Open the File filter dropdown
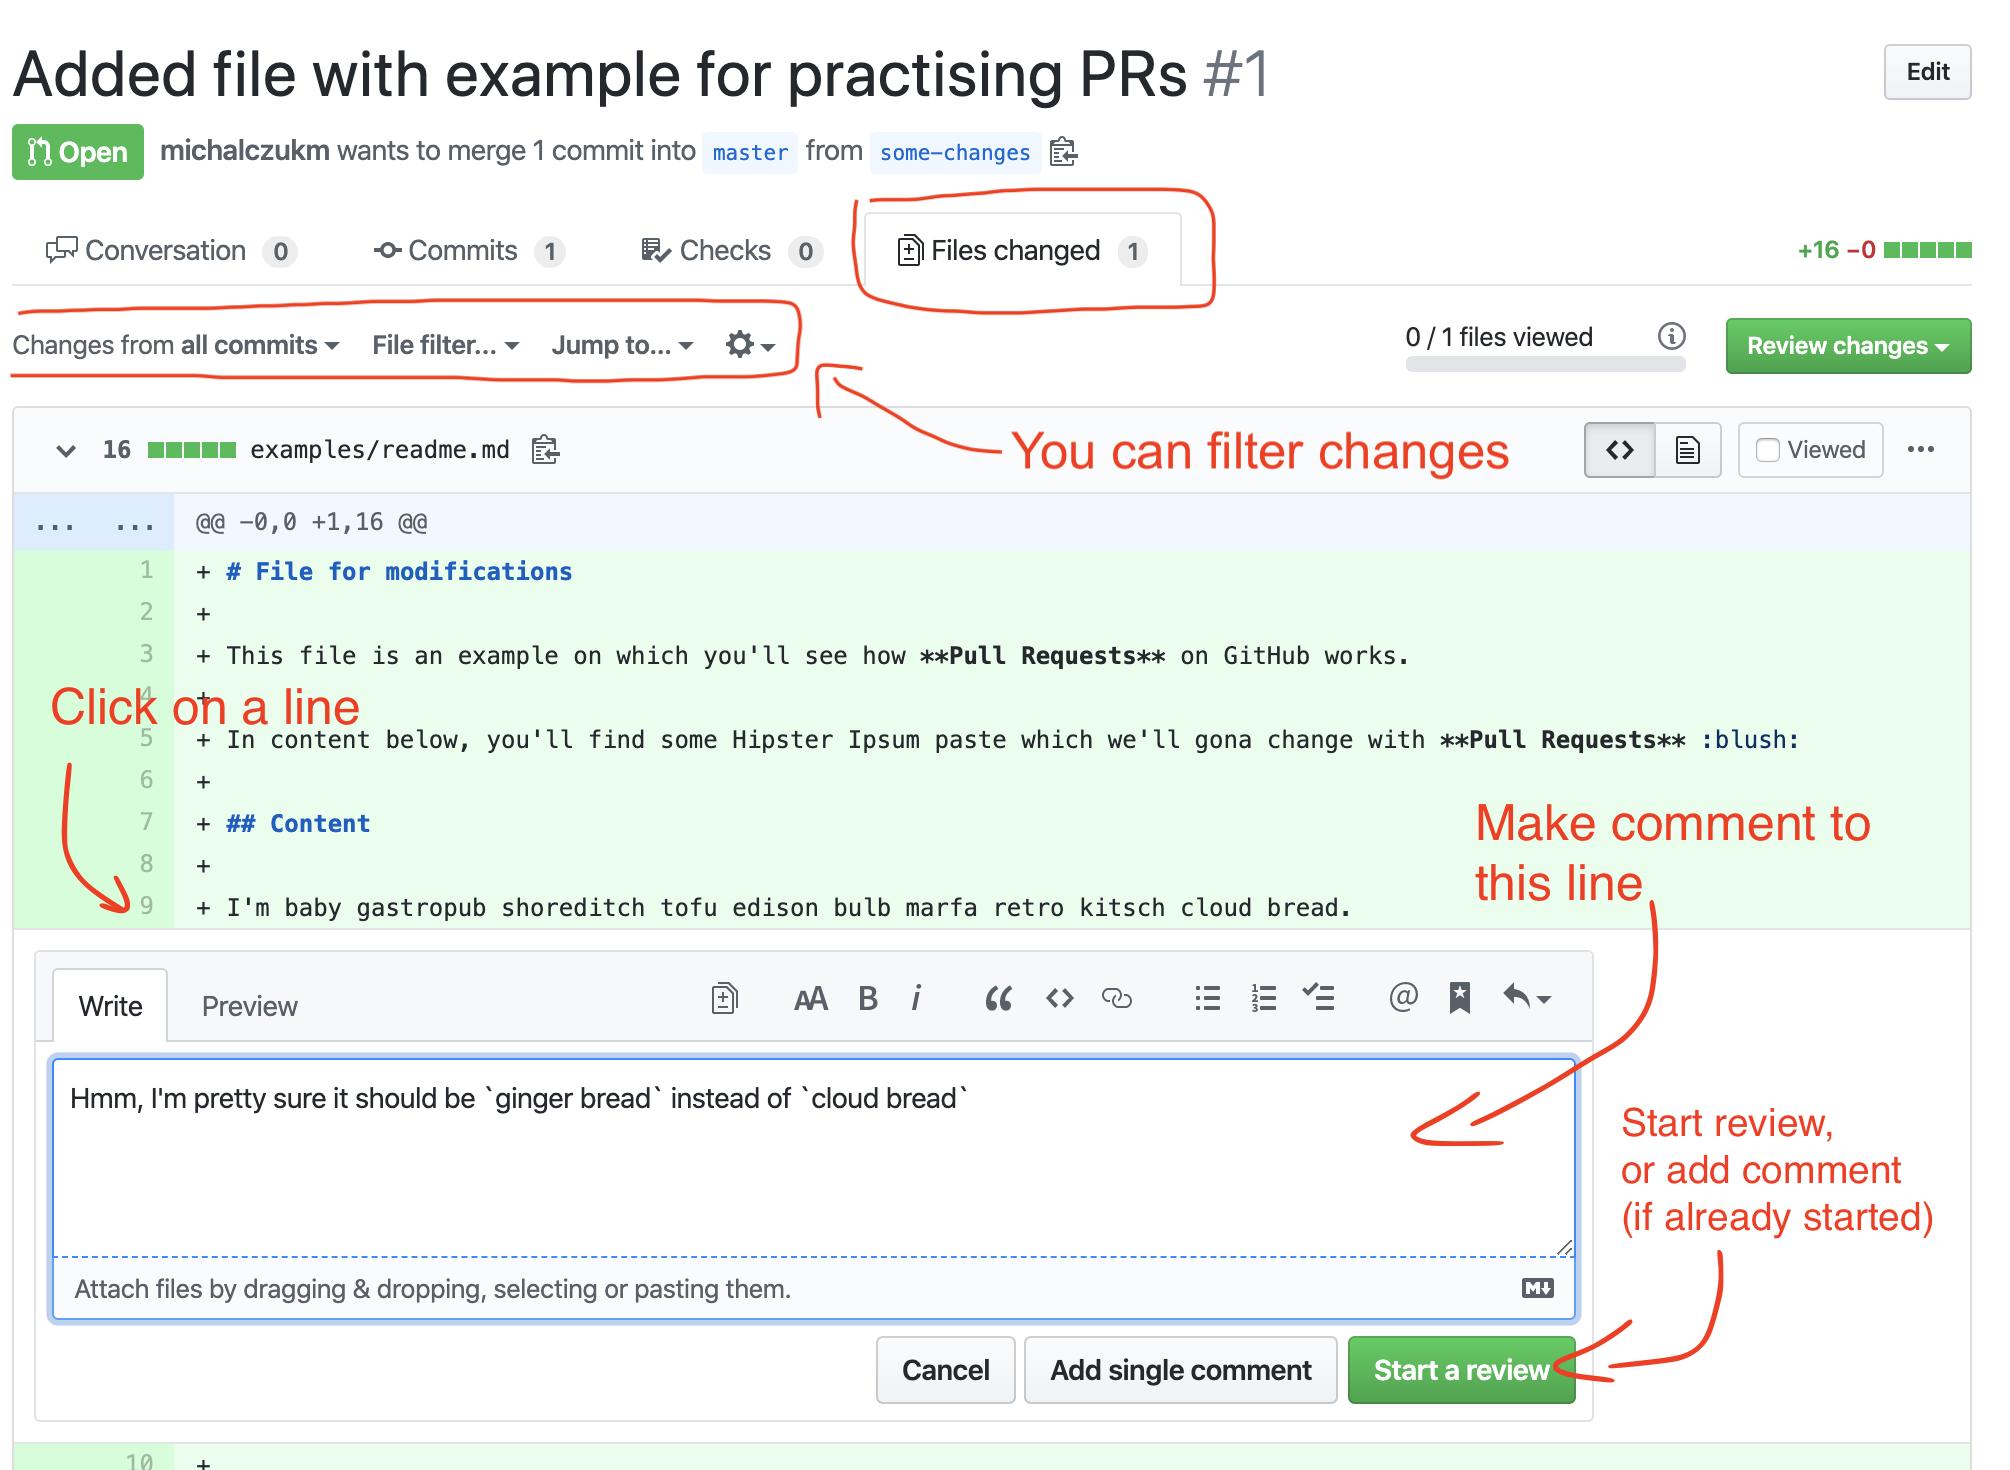The width and height of the screenshot is (2010, 1470). click(446, 345)
